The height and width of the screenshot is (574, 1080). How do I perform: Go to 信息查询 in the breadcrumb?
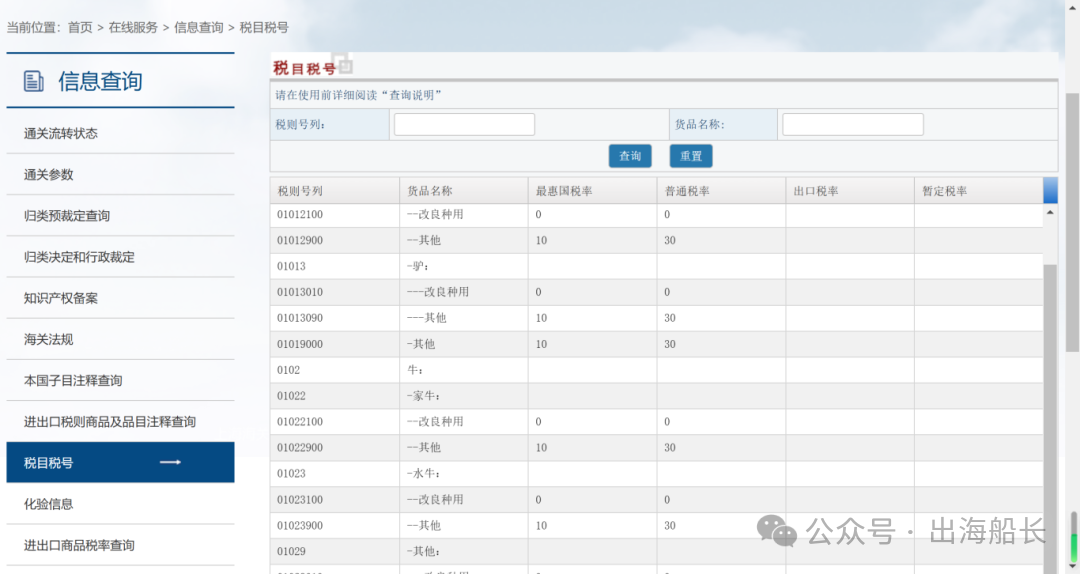(x=198, y=28)
